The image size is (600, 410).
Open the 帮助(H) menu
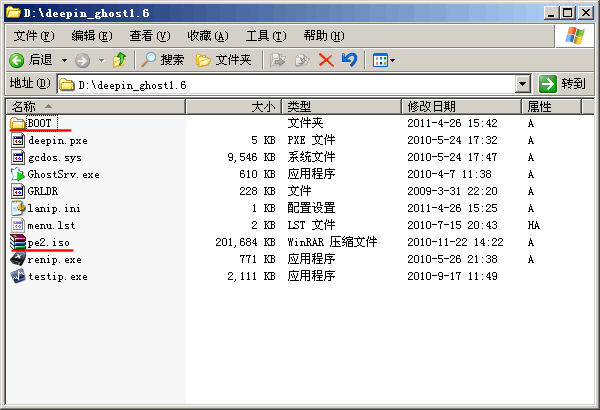pyautogui.click(x=324, y=36)
